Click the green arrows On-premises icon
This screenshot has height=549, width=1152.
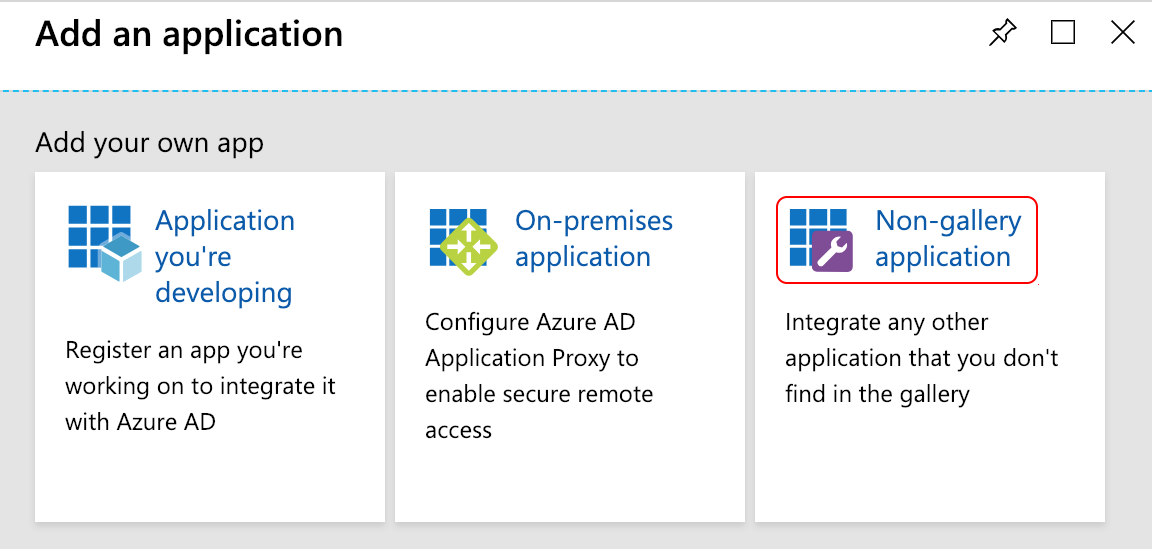[468, 247]
